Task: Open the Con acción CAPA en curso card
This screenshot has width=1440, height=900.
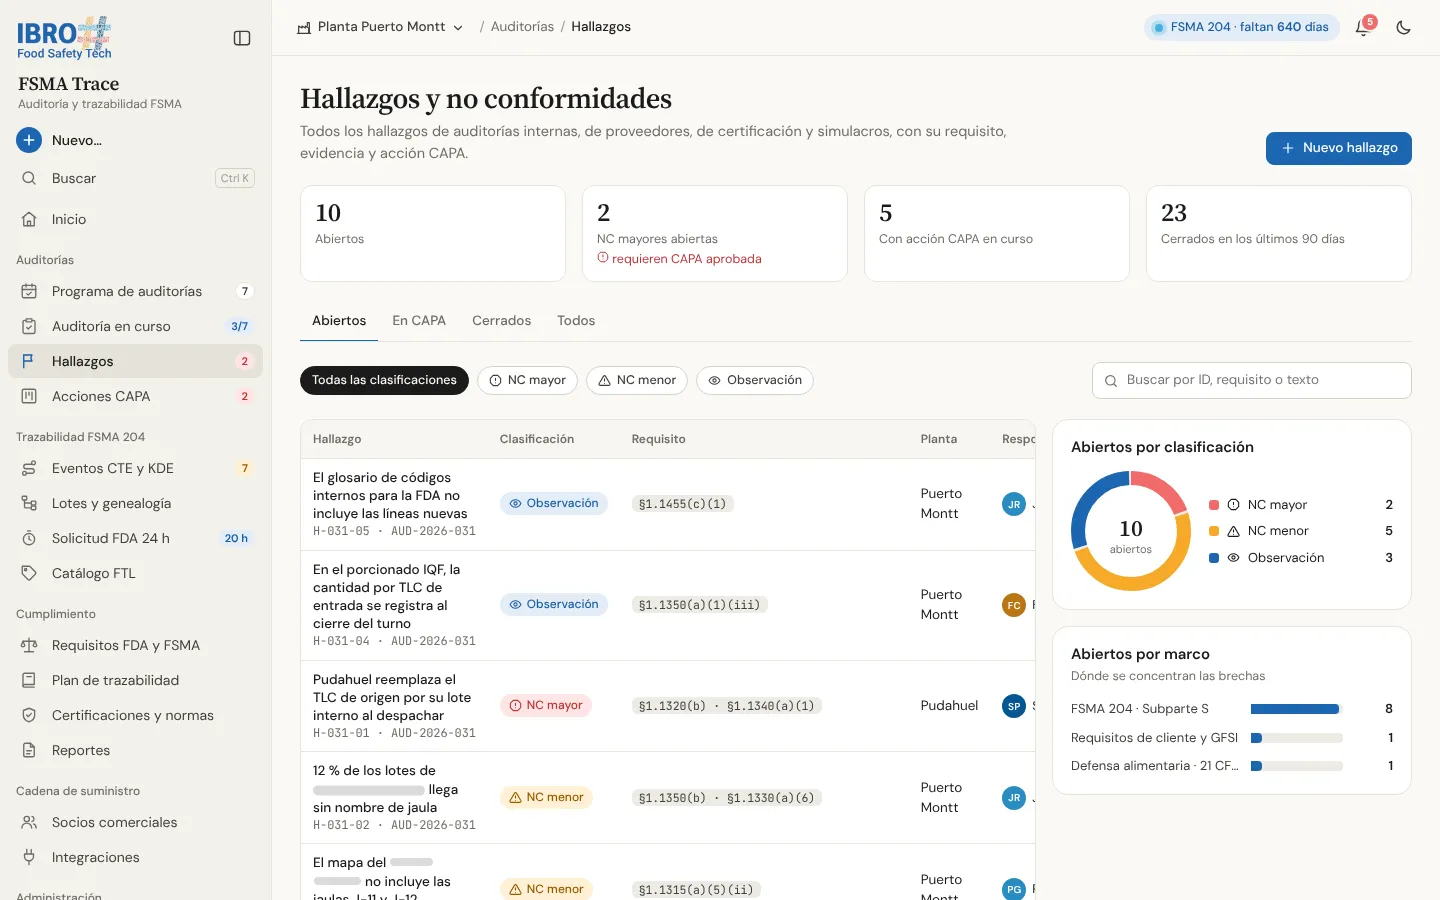Action: click(996, 233)
